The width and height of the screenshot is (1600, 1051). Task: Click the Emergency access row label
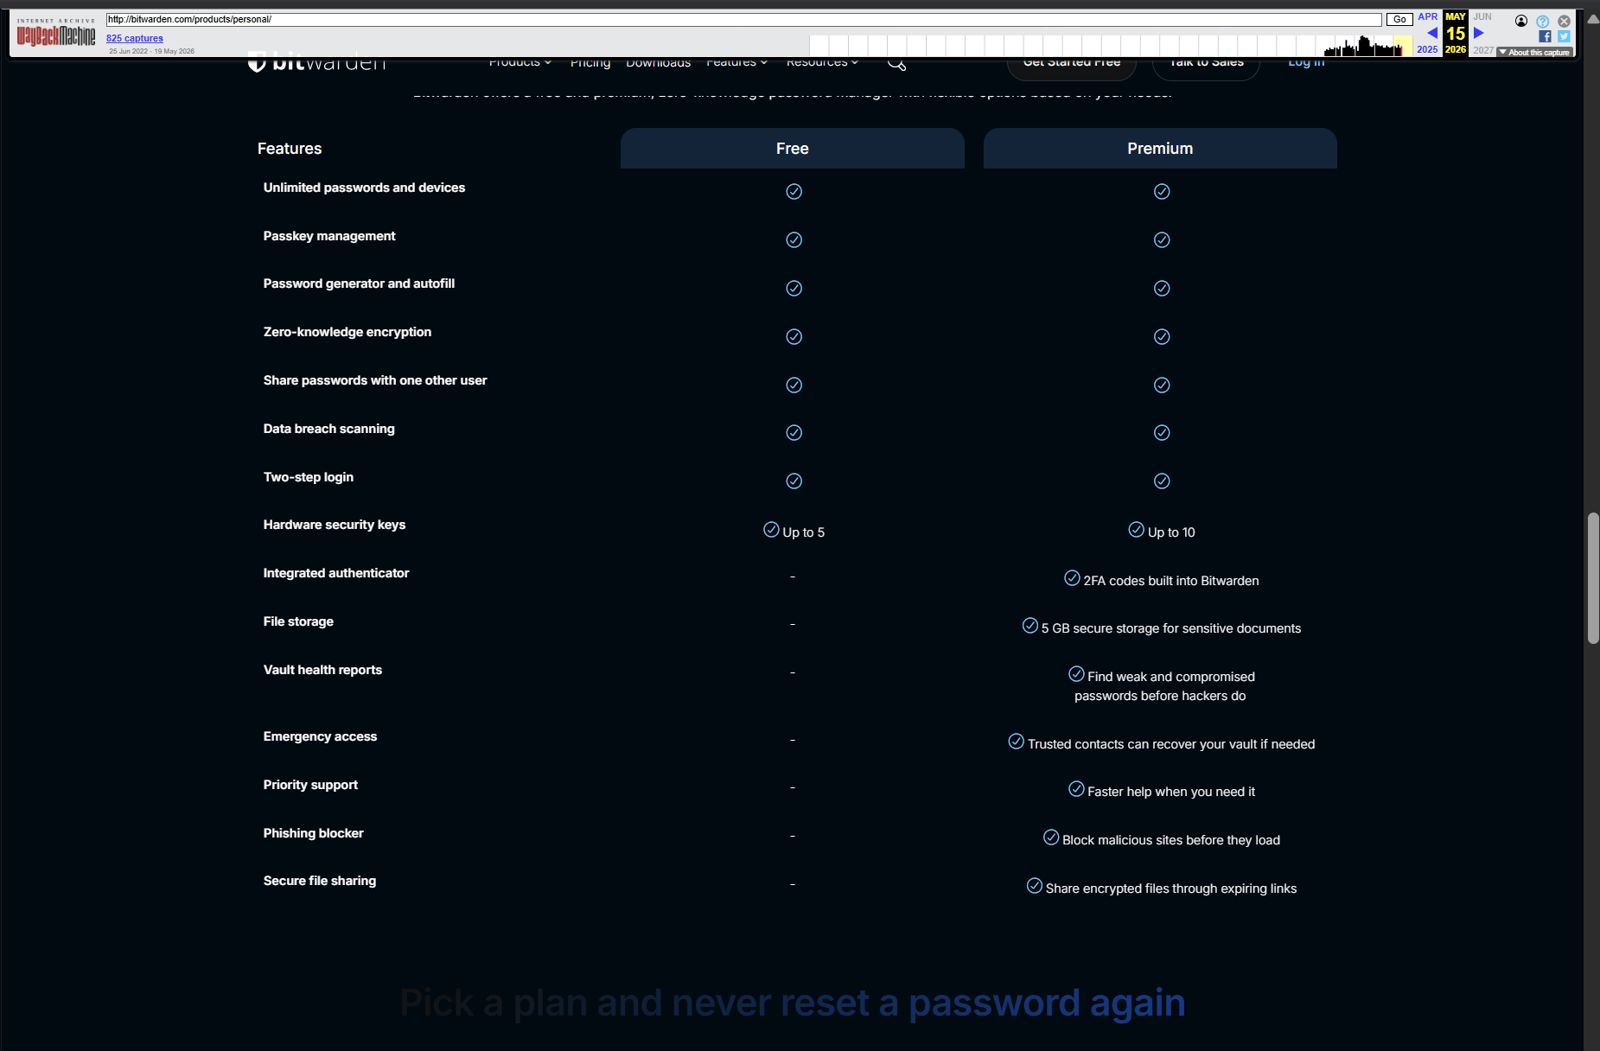[320, 736]
